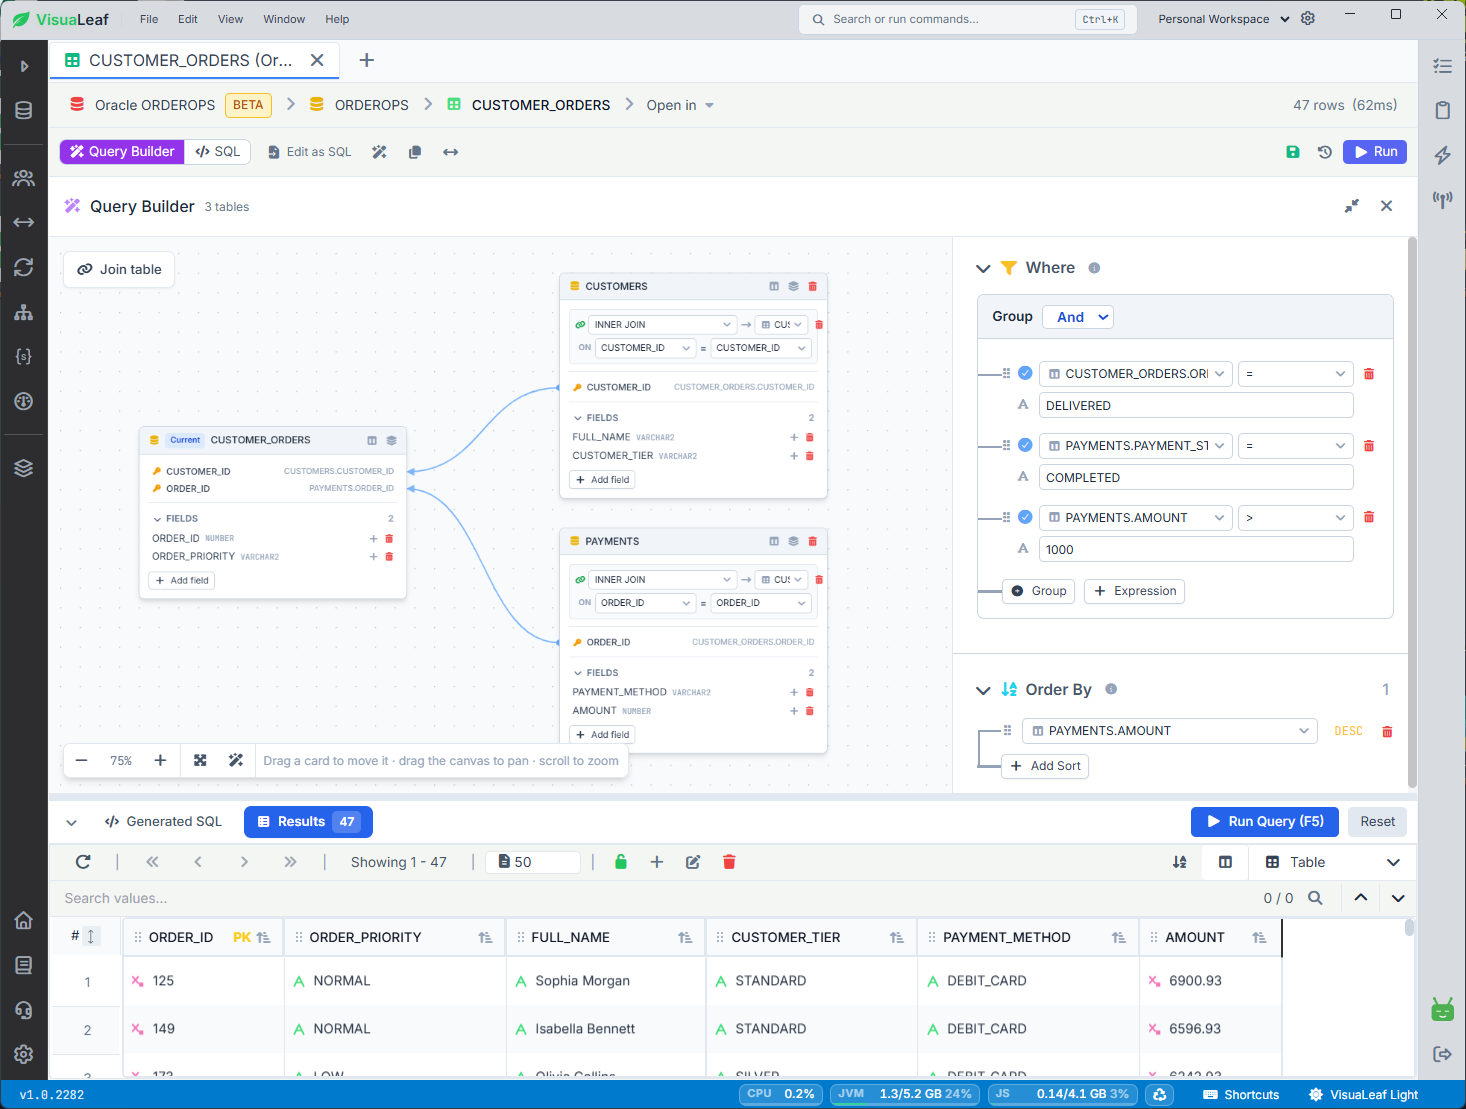Click the Add Sort button
This screenshot has width=1466, height=1109.
1045,766
